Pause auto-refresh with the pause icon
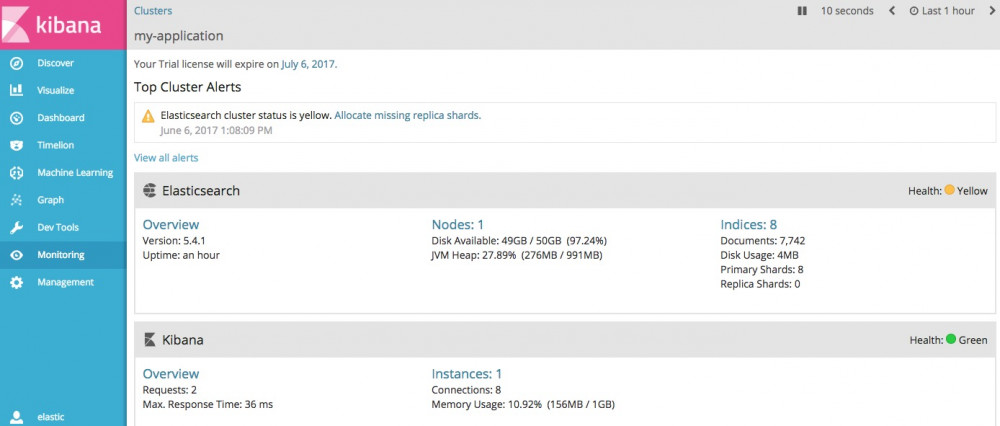Image resolution: width=1000 pixels, height=426 pixels. click(x=802, y=11)
